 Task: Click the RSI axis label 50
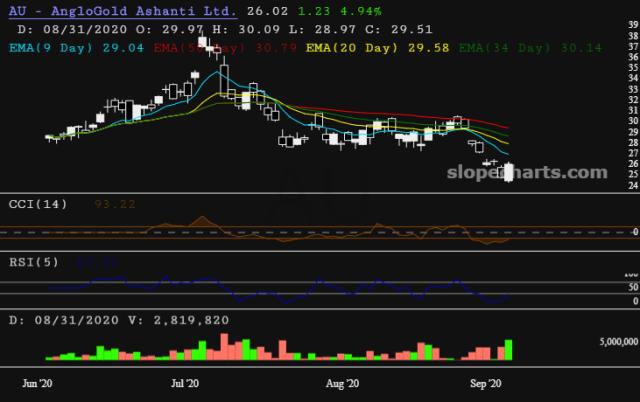point(633,287)
